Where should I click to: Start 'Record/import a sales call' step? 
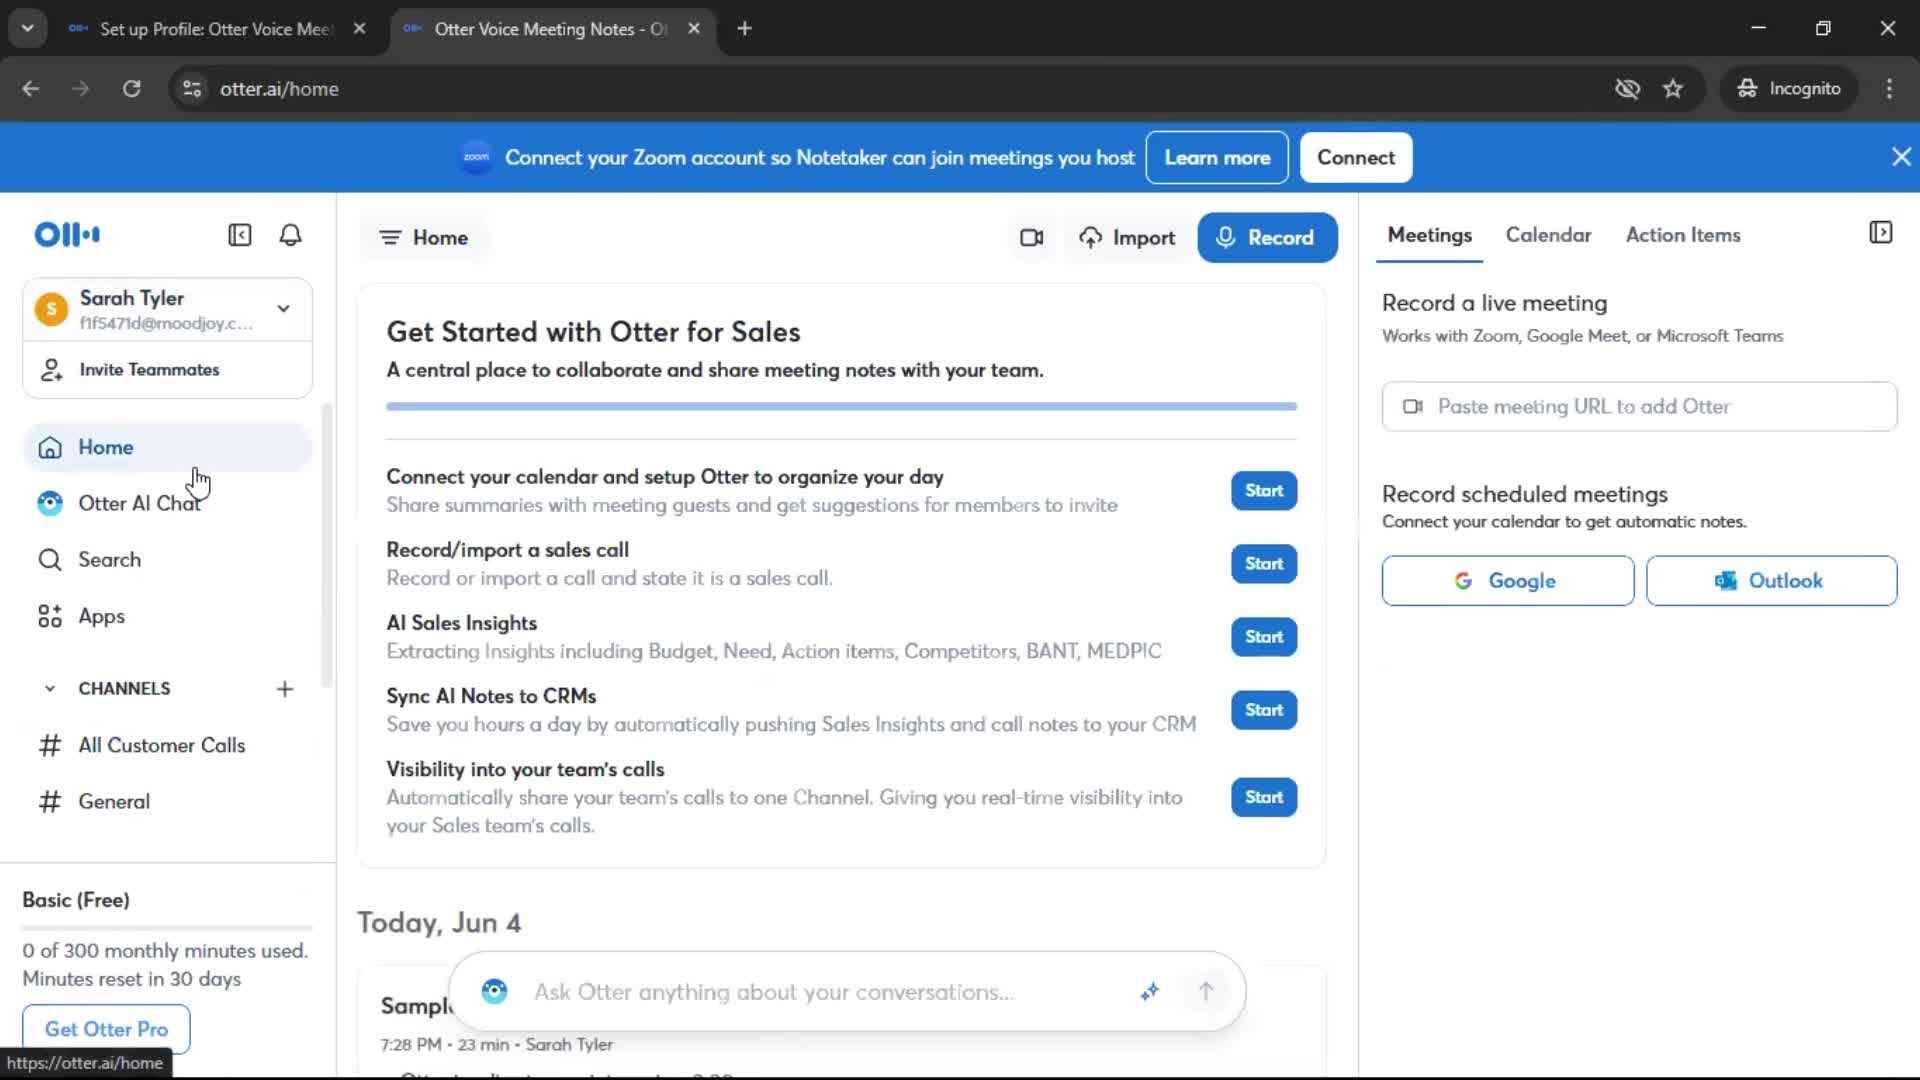(1264, 564)
